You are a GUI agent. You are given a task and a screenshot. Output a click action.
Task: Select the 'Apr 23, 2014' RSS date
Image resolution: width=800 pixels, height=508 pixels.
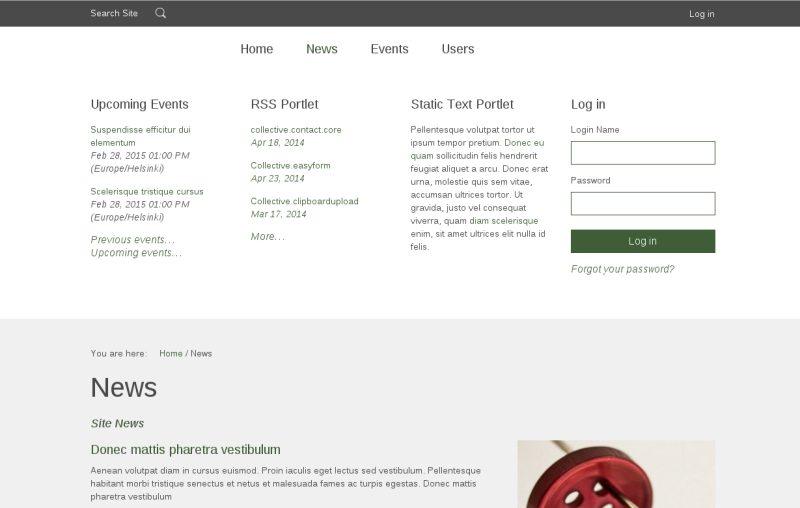278,179
